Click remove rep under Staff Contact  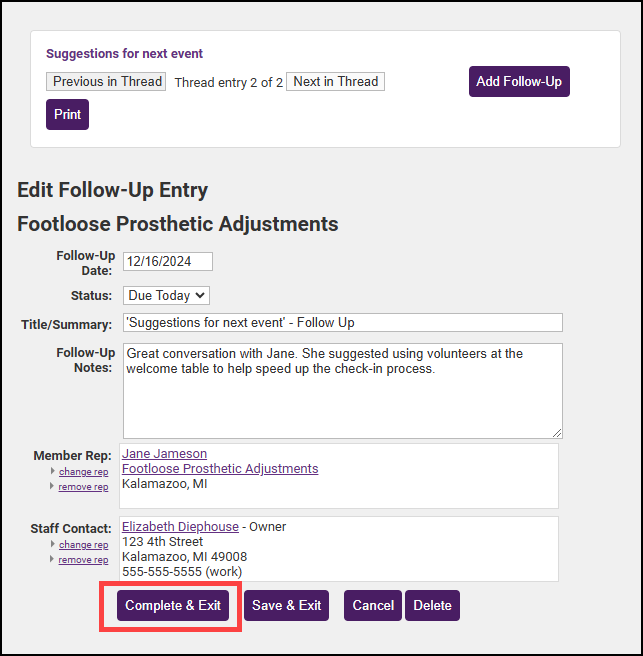click(x=83, y=560)
